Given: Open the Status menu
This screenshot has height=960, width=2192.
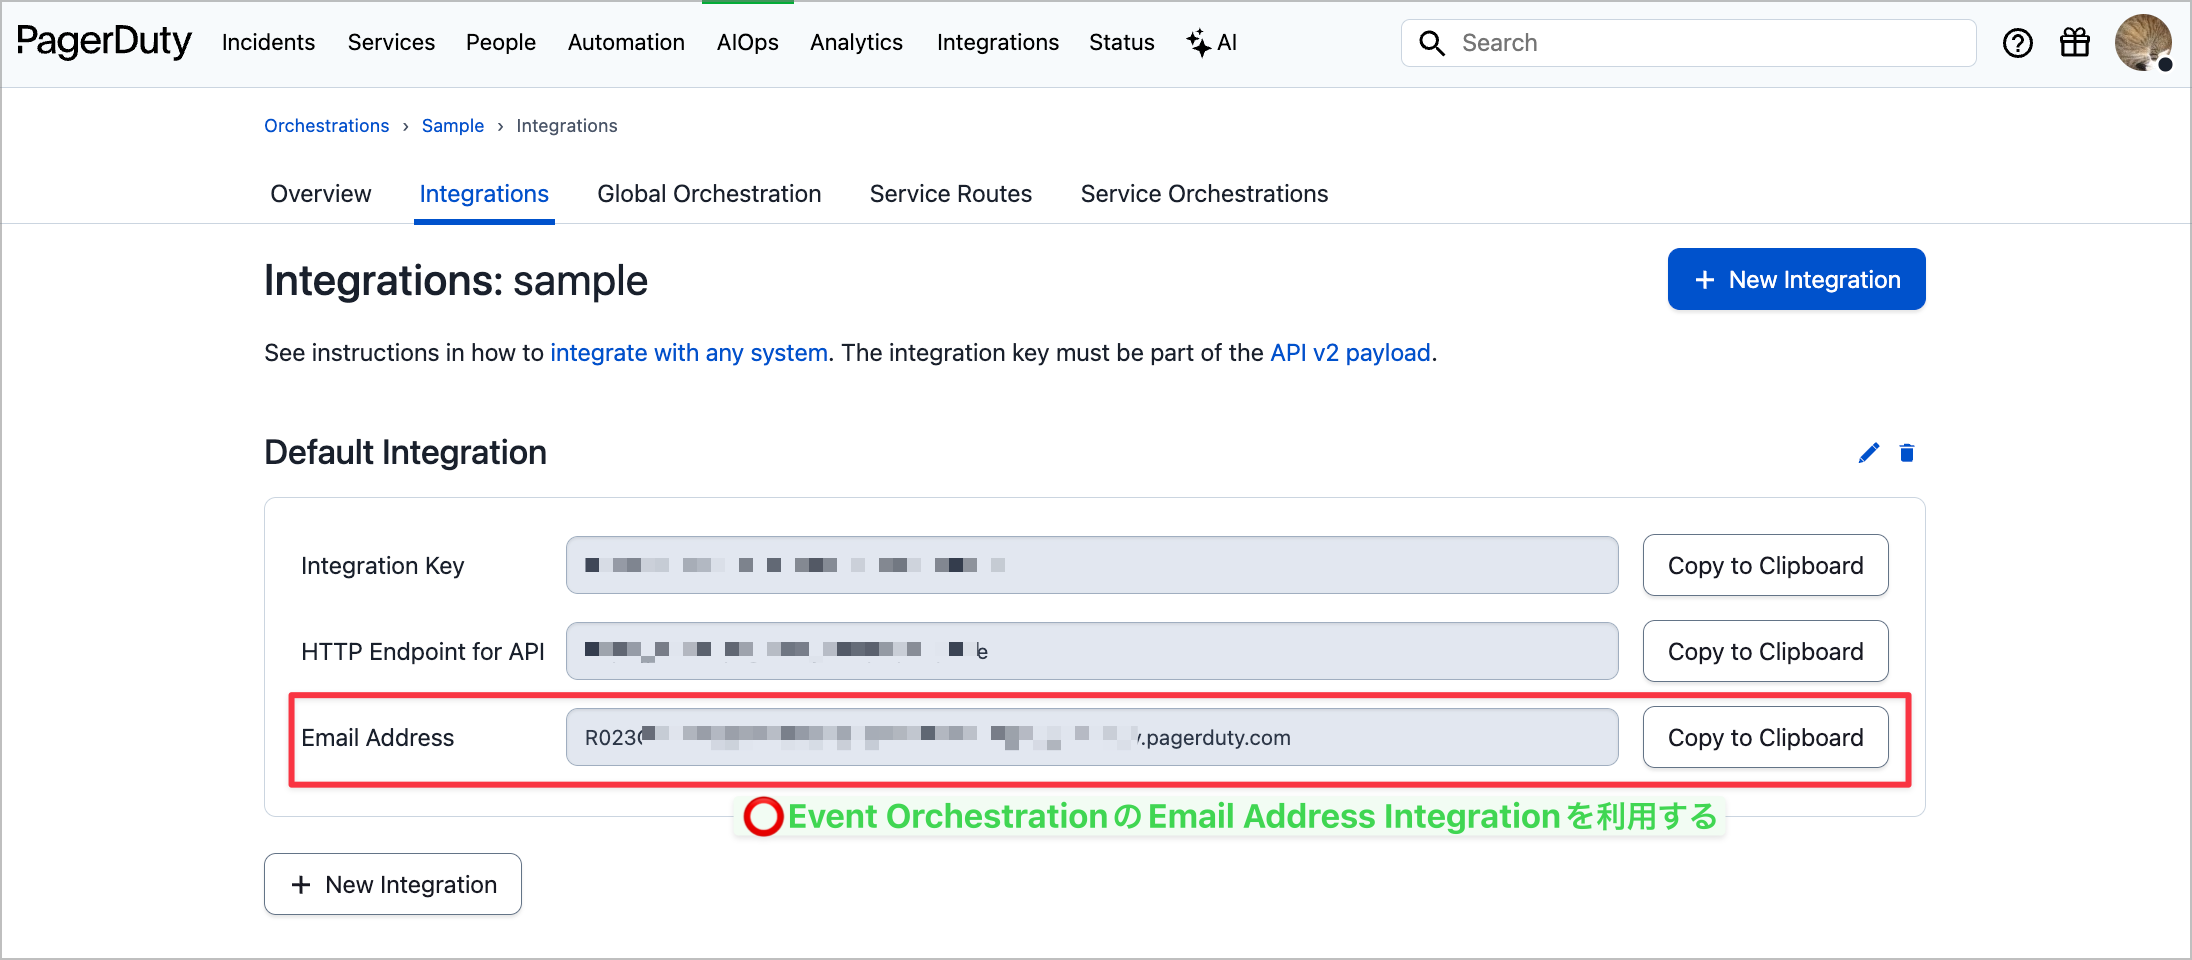Looking at the screenshot, I should coord(1122,43).
